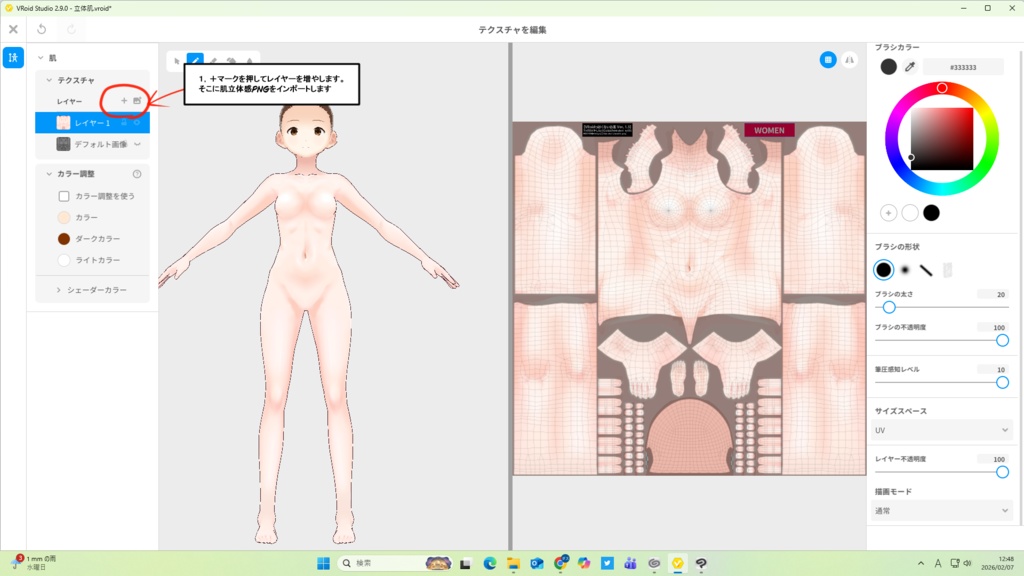Click the help icon beside カラー調整
This screenshot has height=576, width=1024.
135,173
